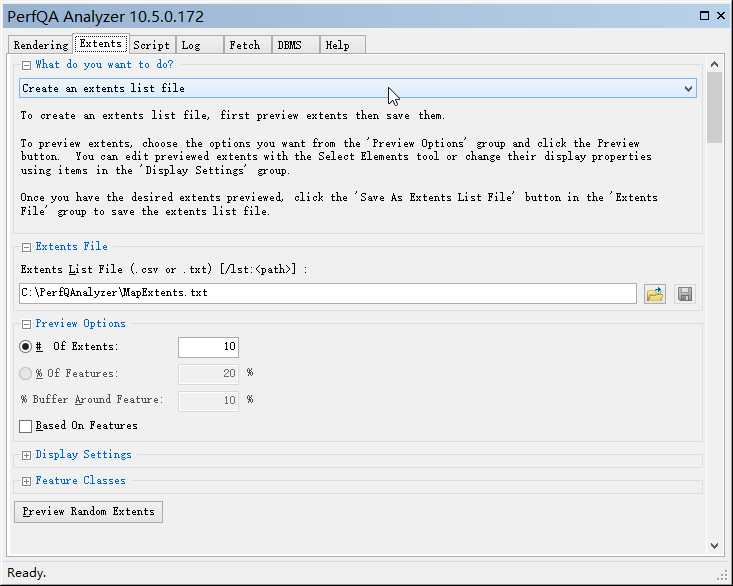The width and height of the screenshot is (733, 586).
Task: Maximize the PerfQA Analyzer window
Action: pos(704,16)
